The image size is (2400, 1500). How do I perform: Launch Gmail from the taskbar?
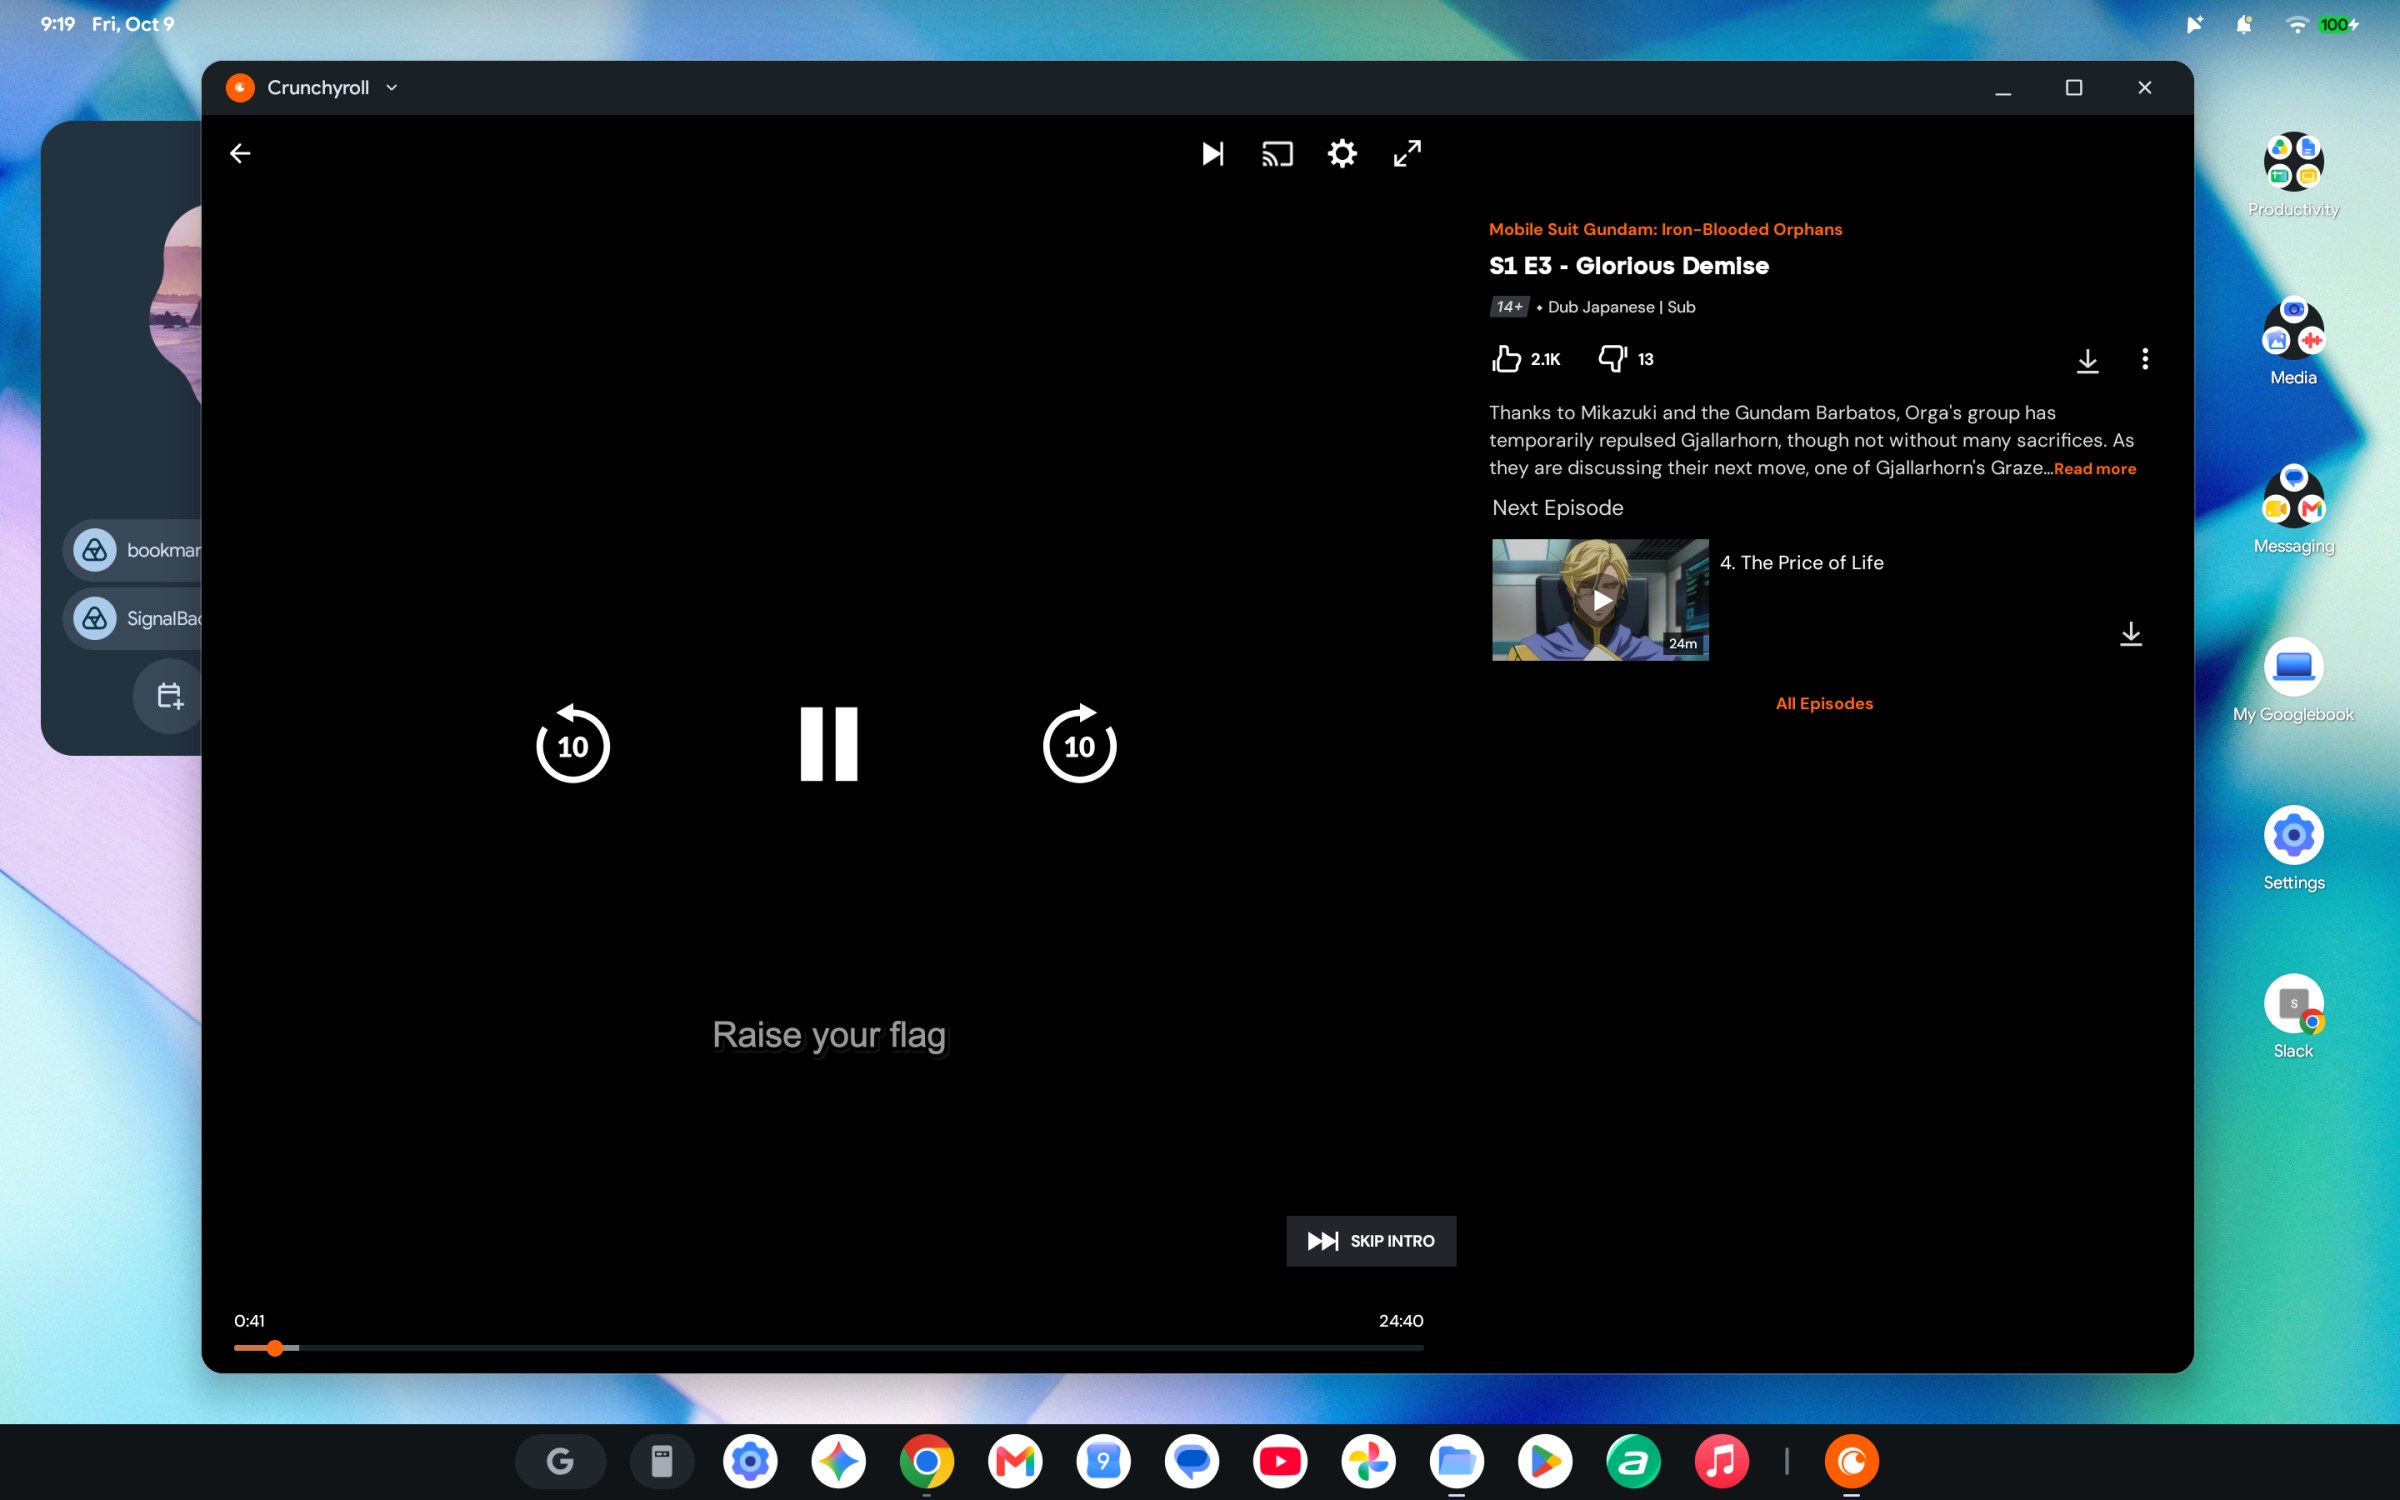click(1015, 1461)
